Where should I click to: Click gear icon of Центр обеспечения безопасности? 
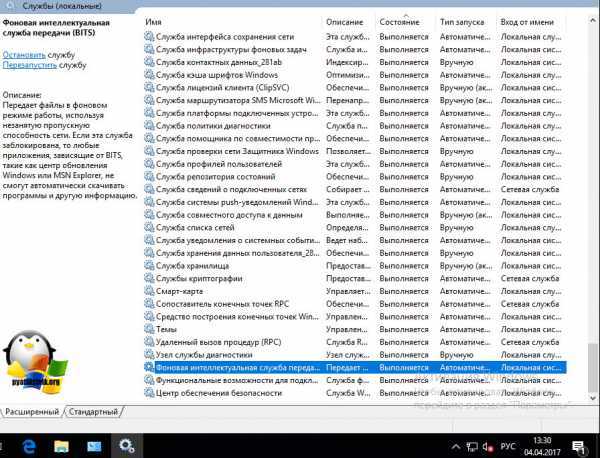149,393
